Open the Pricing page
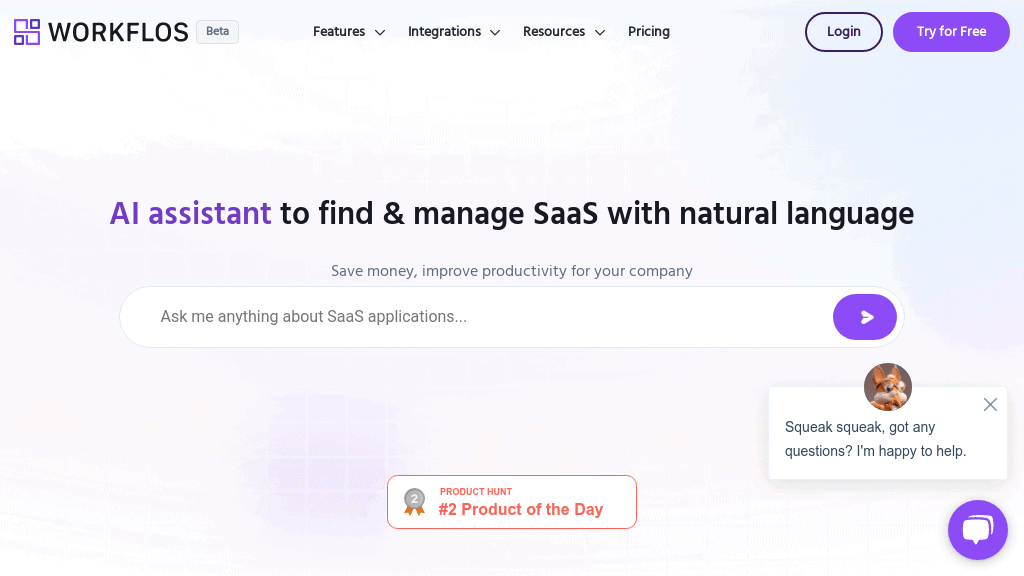1024x576 pixels. 648,31
